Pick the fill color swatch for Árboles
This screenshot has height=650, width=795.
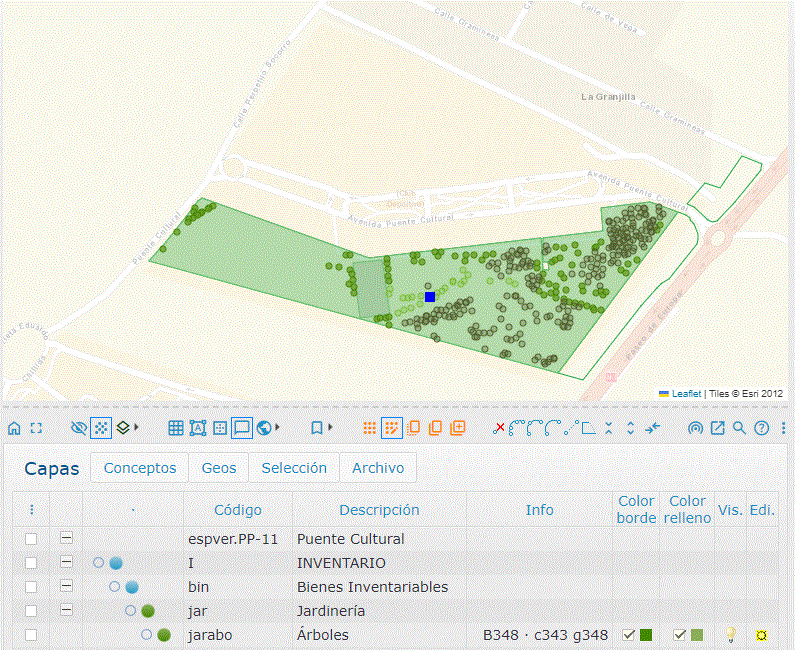697,635
